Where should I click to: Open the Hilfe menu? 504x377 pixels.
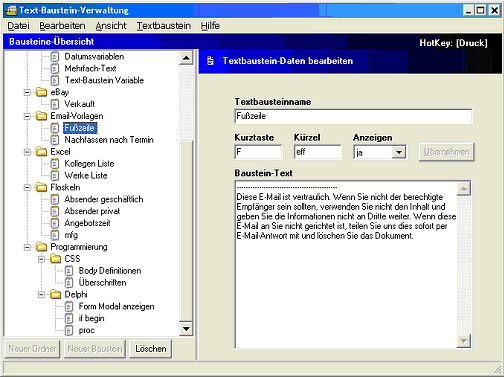point(210,26)
